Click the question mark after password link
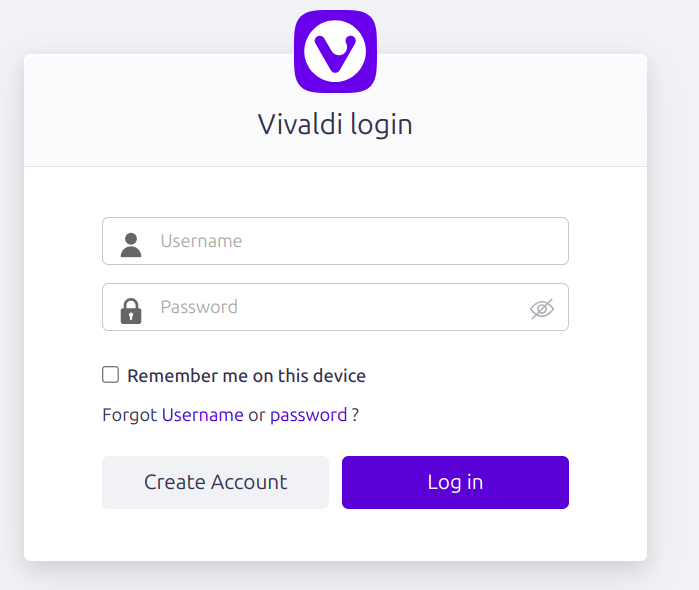699x590 pixels. [355, 415]
